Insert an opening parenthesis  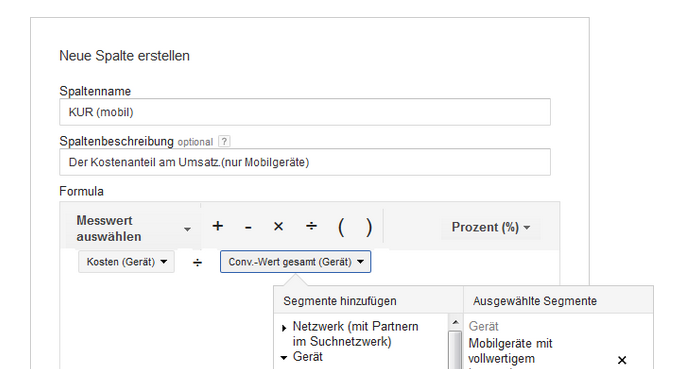click(341, 227)
